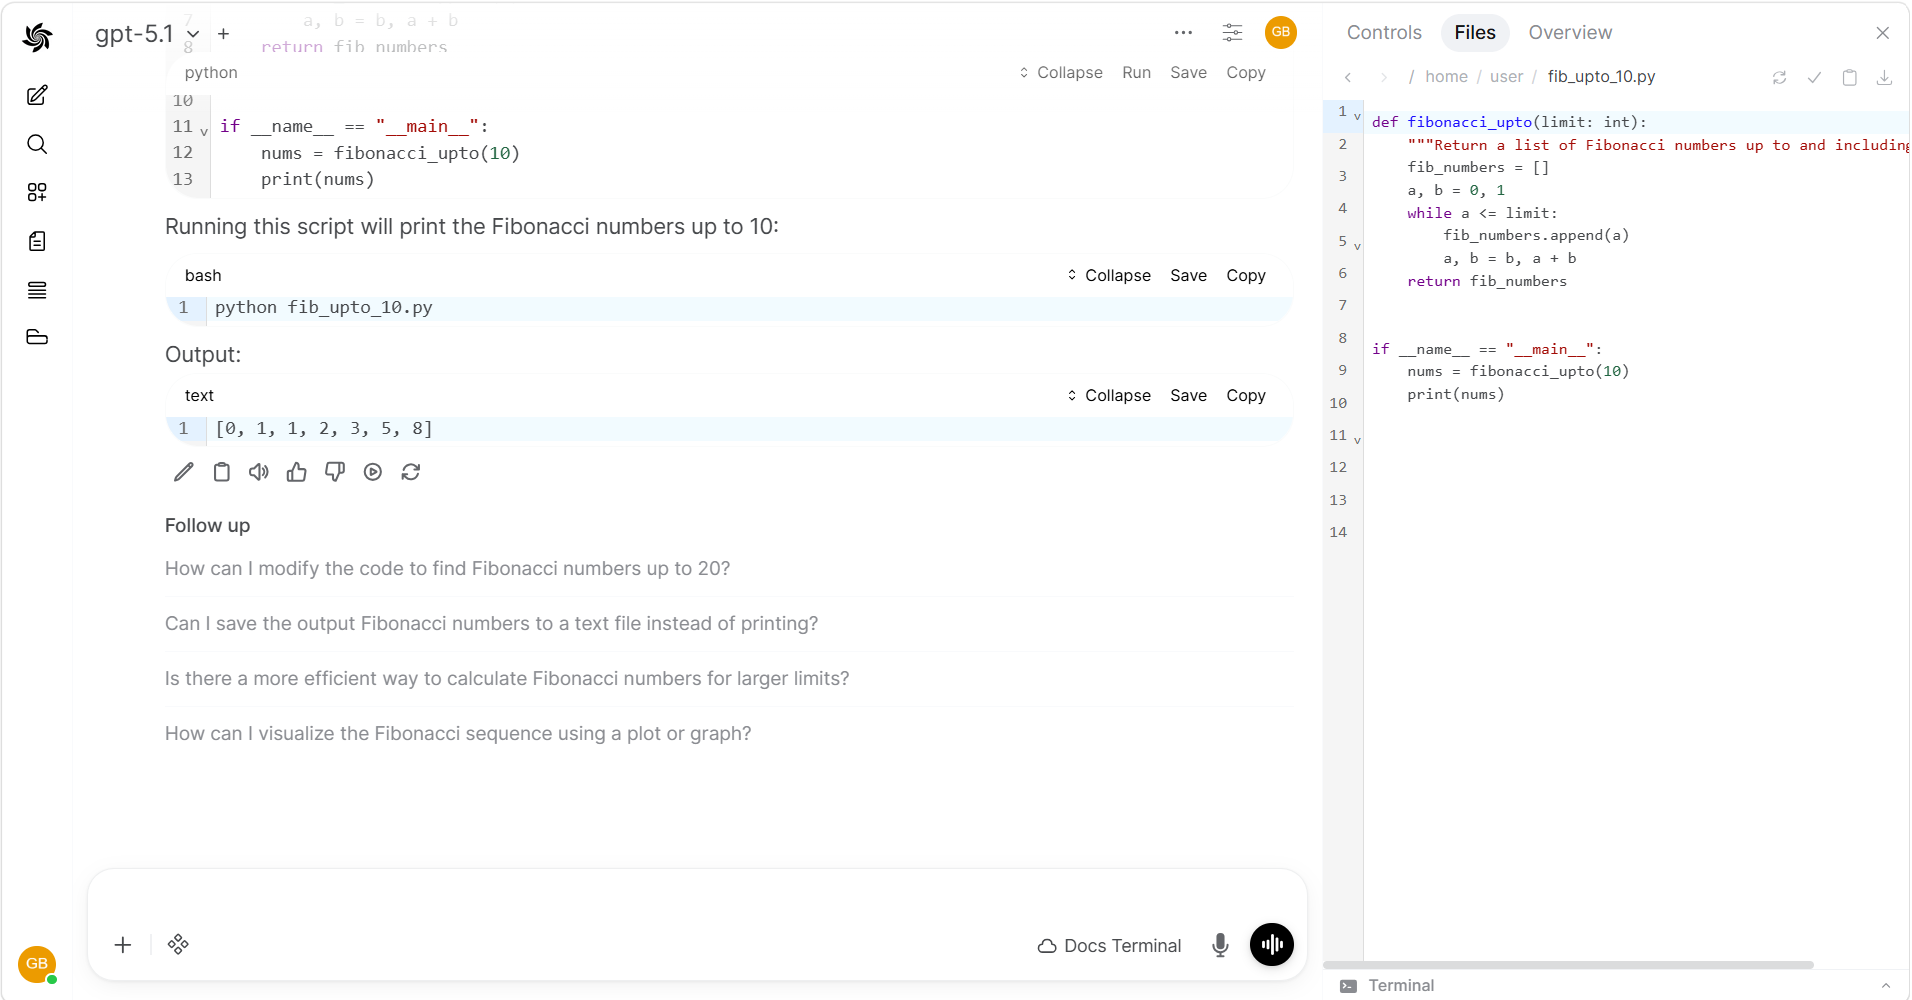The image size is (1912, 1000).
Task: Open chat controls sliders icon
Action: (1233, 32)
